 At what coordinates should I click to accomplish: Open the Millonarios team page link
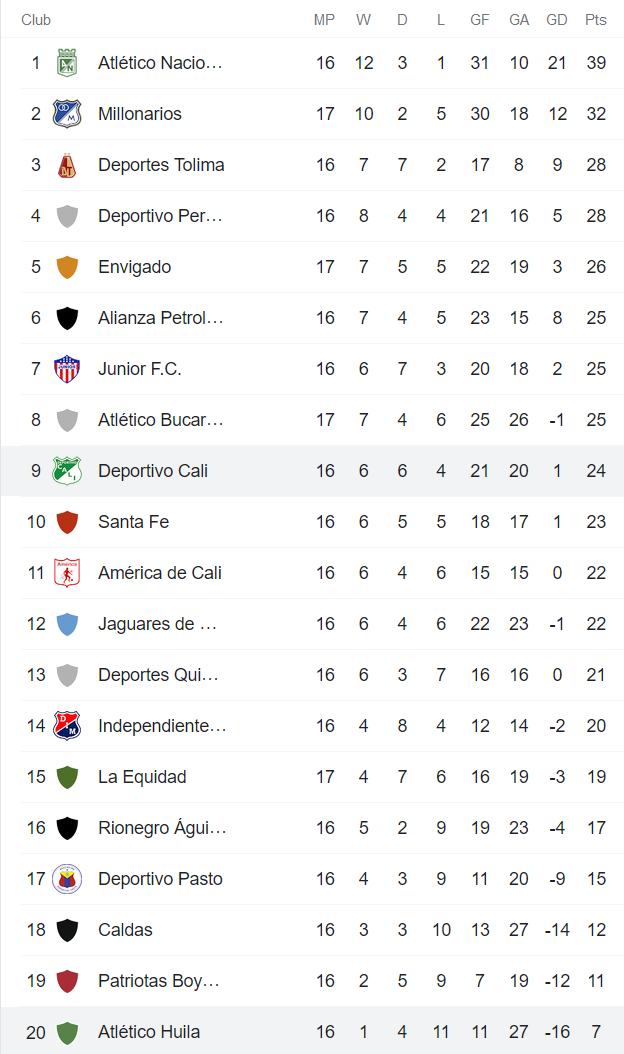pyautogui.click(x=140, y=113)
